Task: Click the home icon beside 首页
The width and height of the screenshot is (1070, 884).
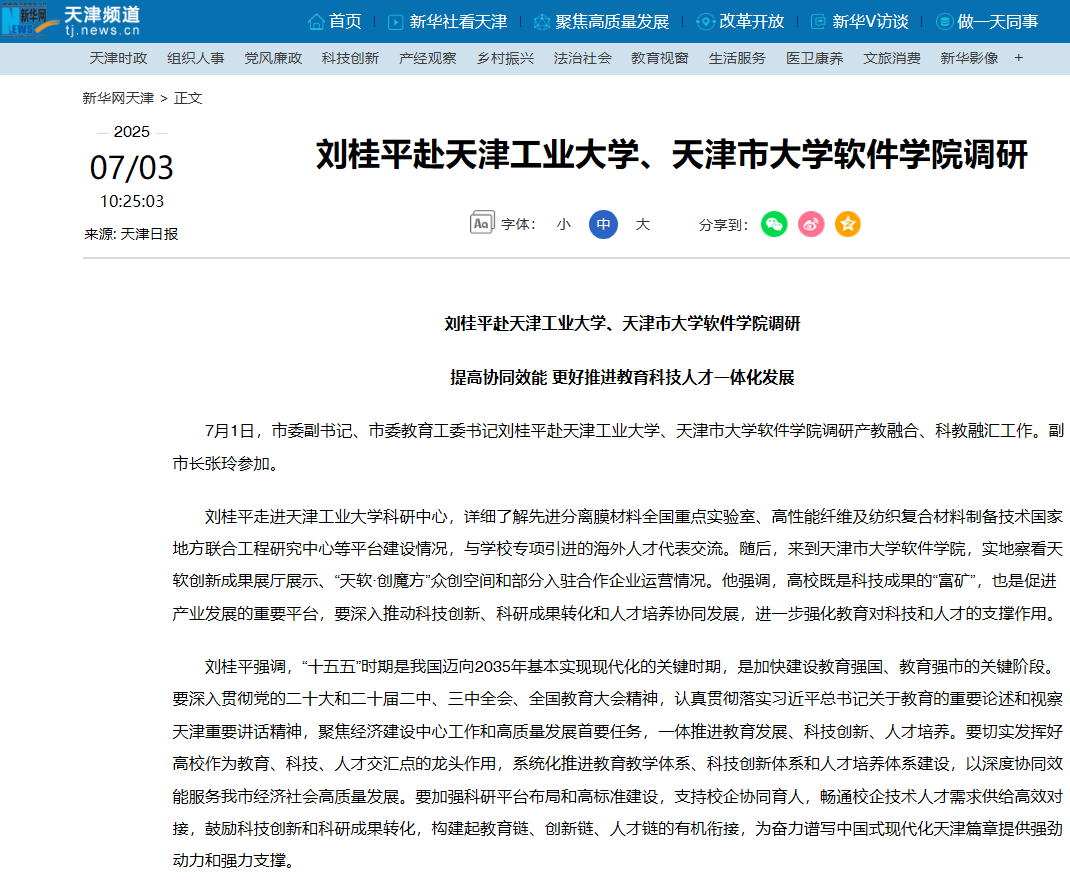Action: coord(316,22)
